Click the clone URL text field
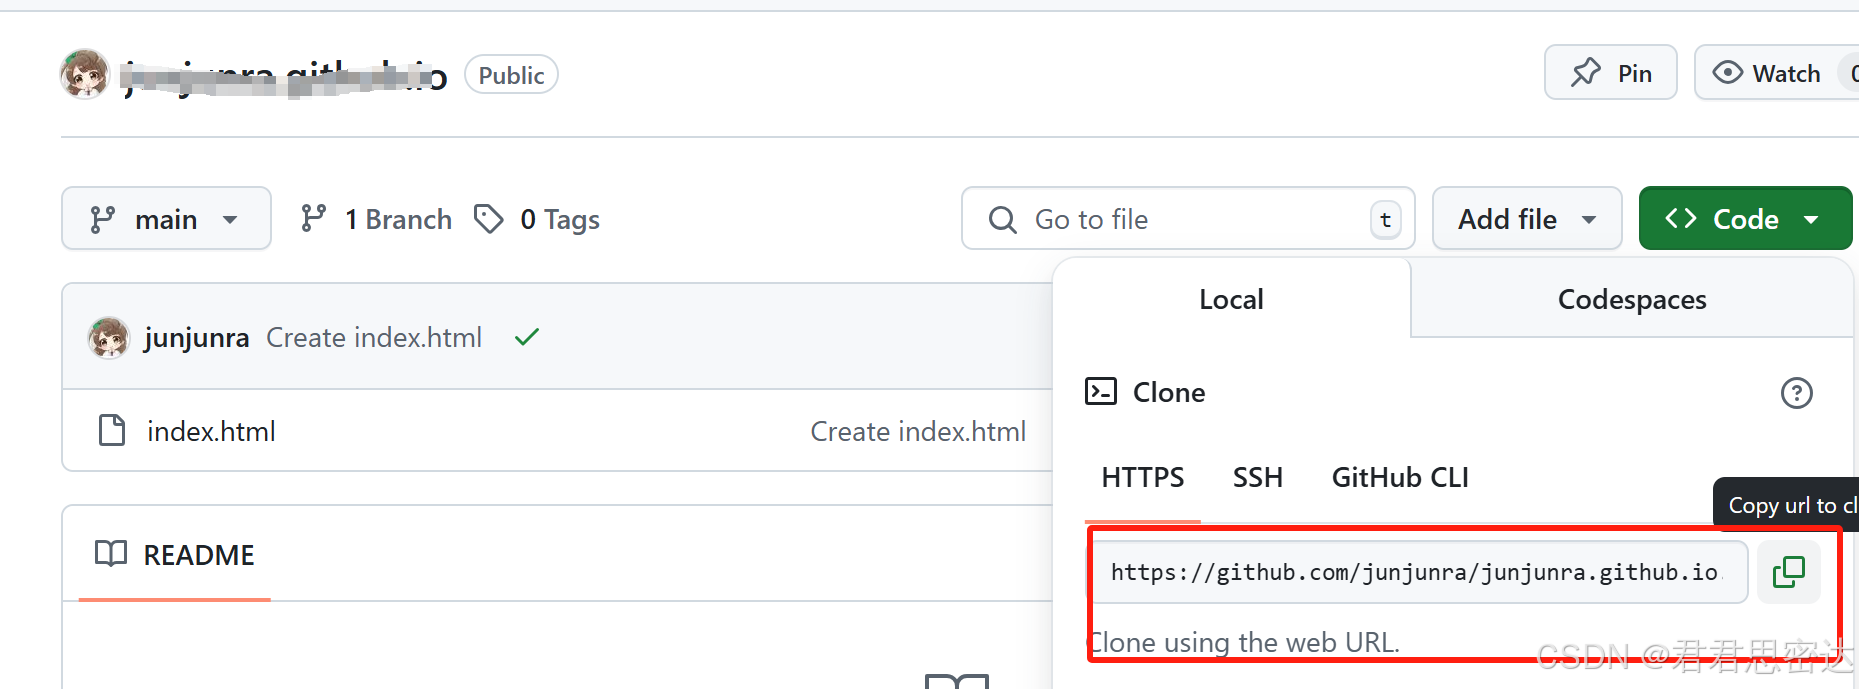Image resolution: width=1859 pixels, height=689 pixels. click(1417, 572)
